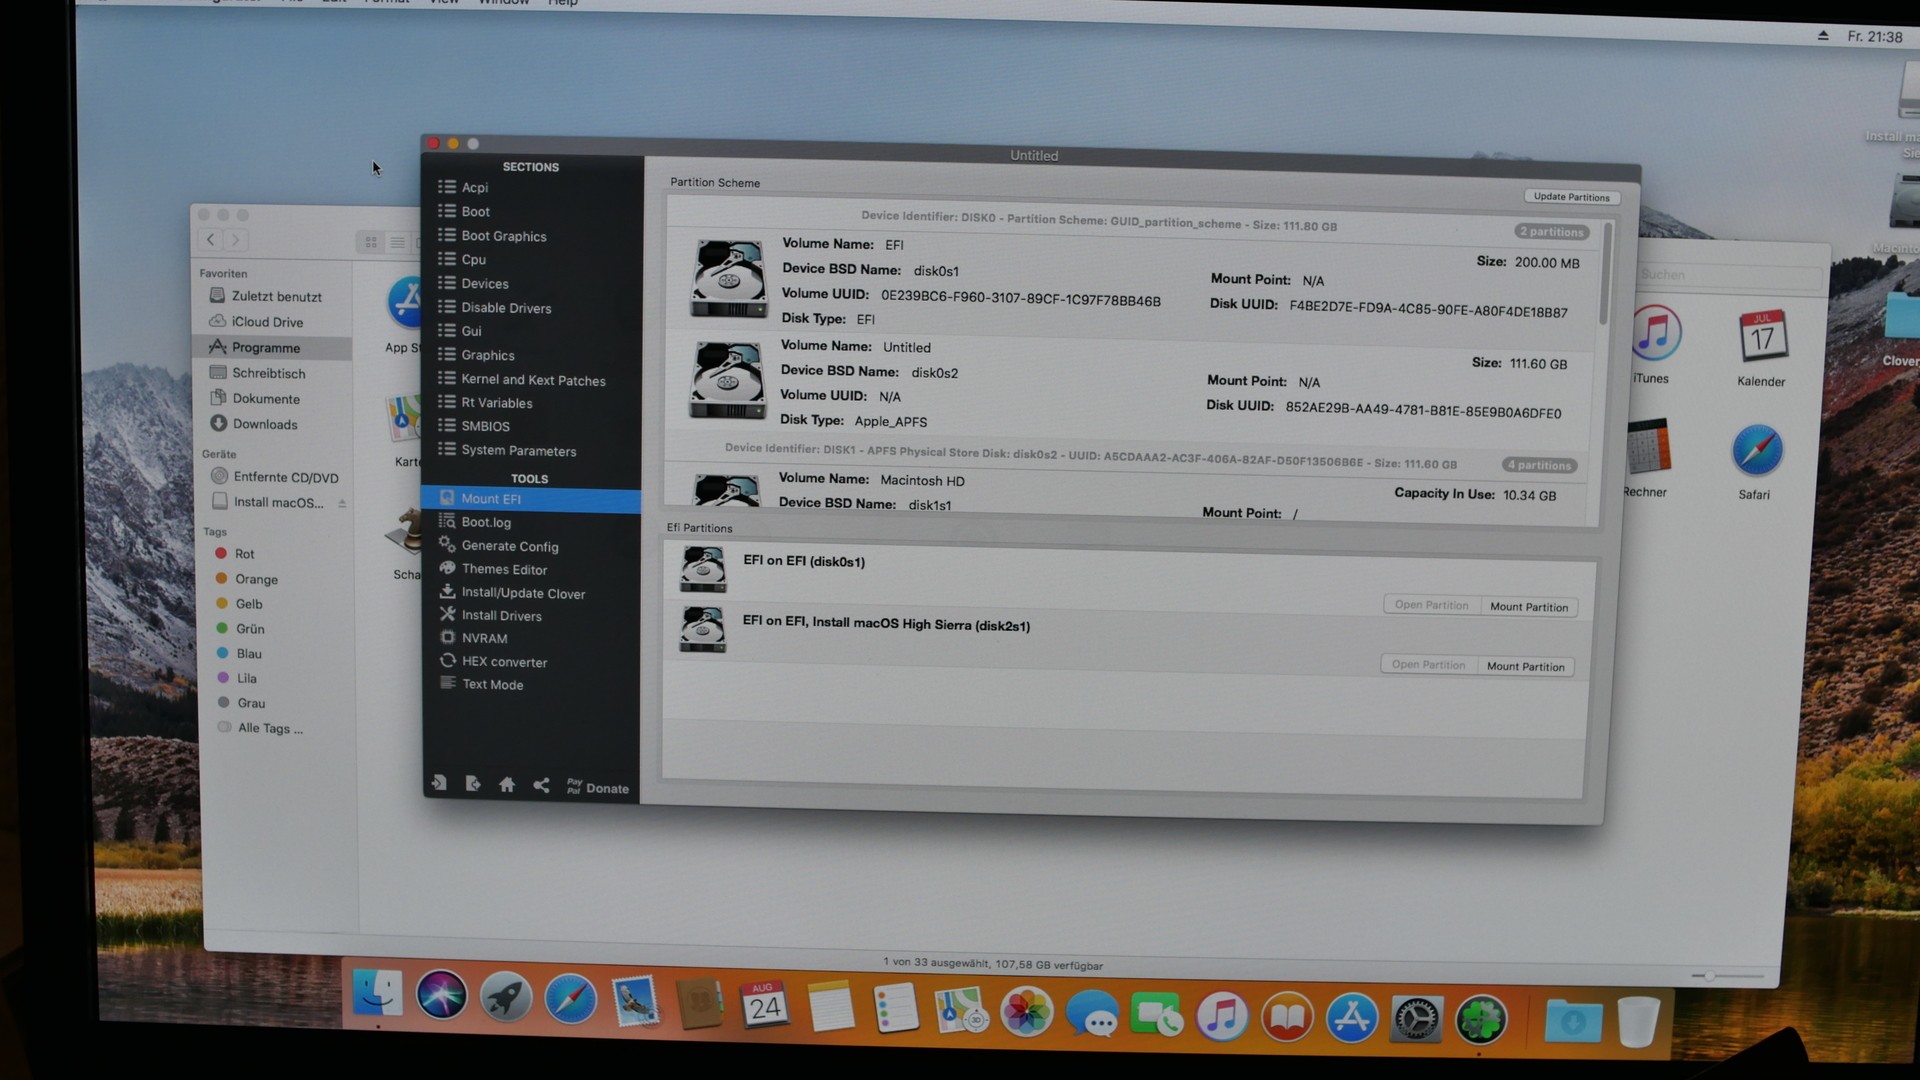Adjust the Finder icon size slider
This screenshot has width=1920, height=1080.
click(1711, 976)
